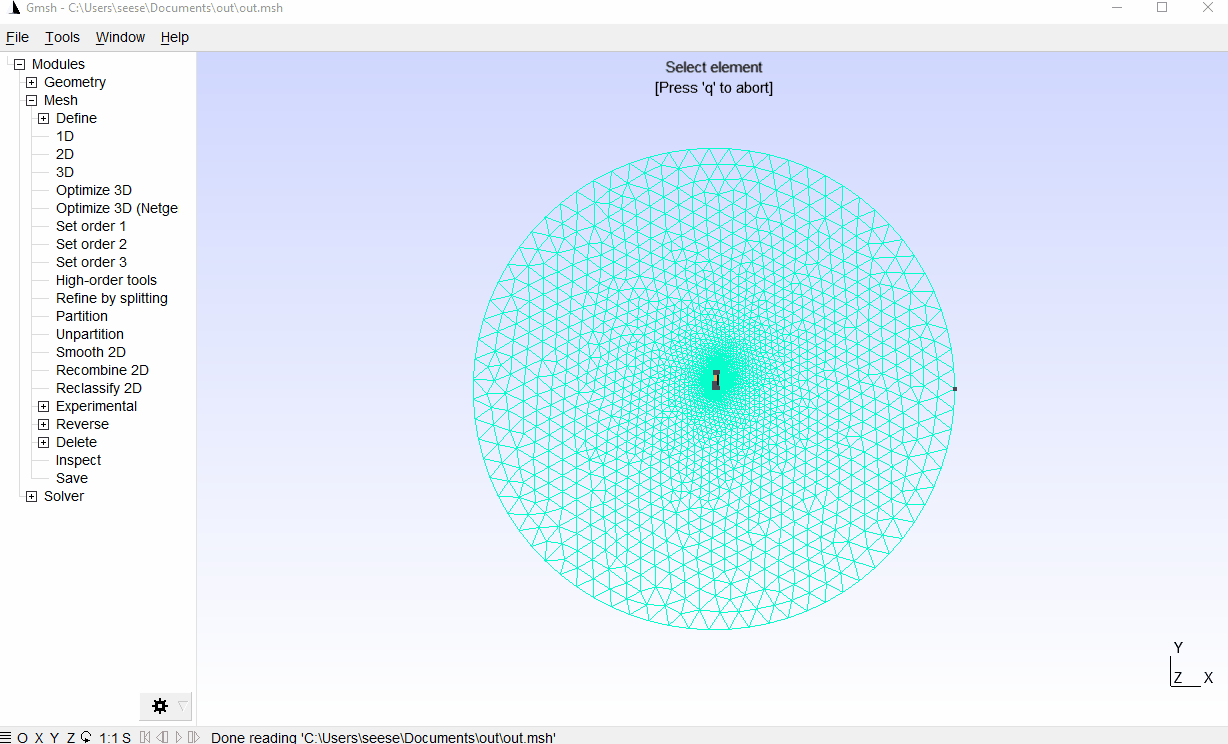Viewport: 1228px width, 744px height.
Task: Click Recombine 2D
Action: pos(102,370)
